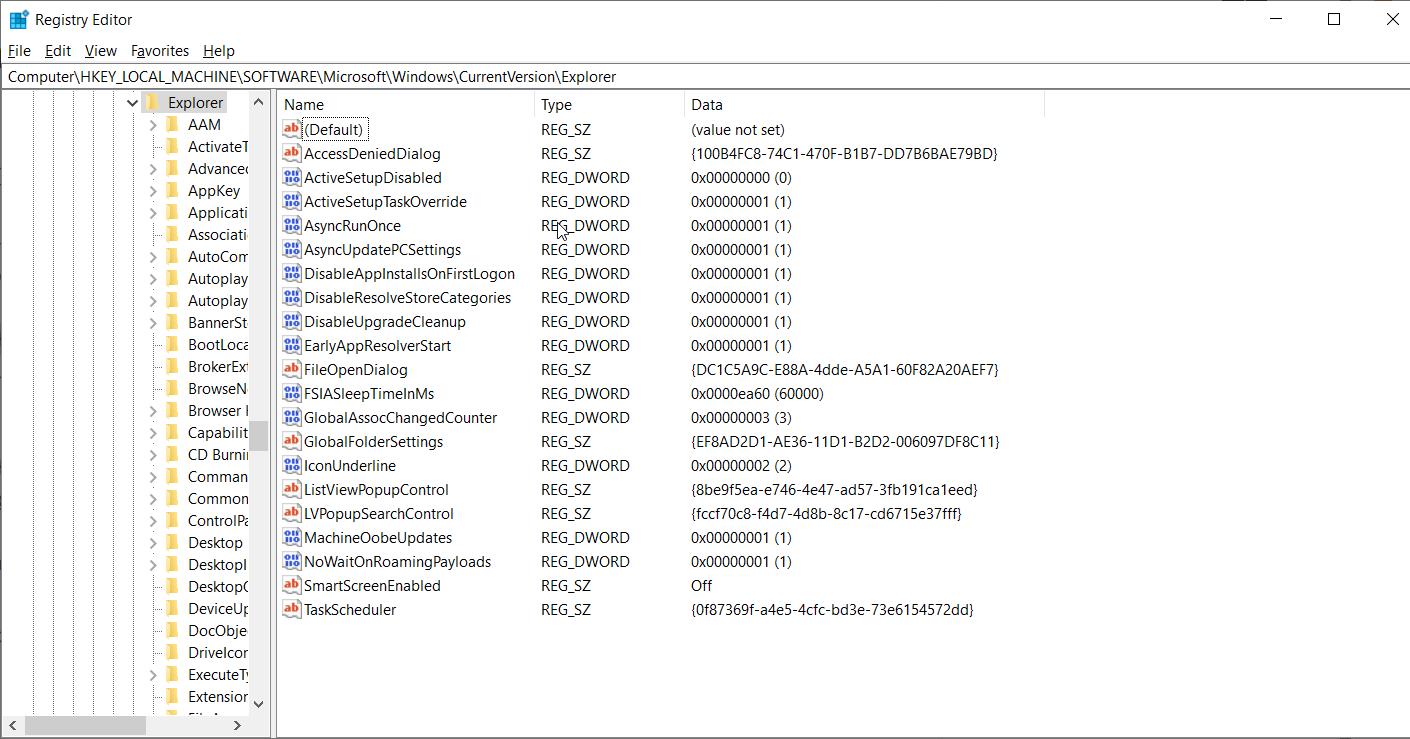Select the IconUnderline value name
Screen dimensions: 1410x739
click(x=350, y=465)
